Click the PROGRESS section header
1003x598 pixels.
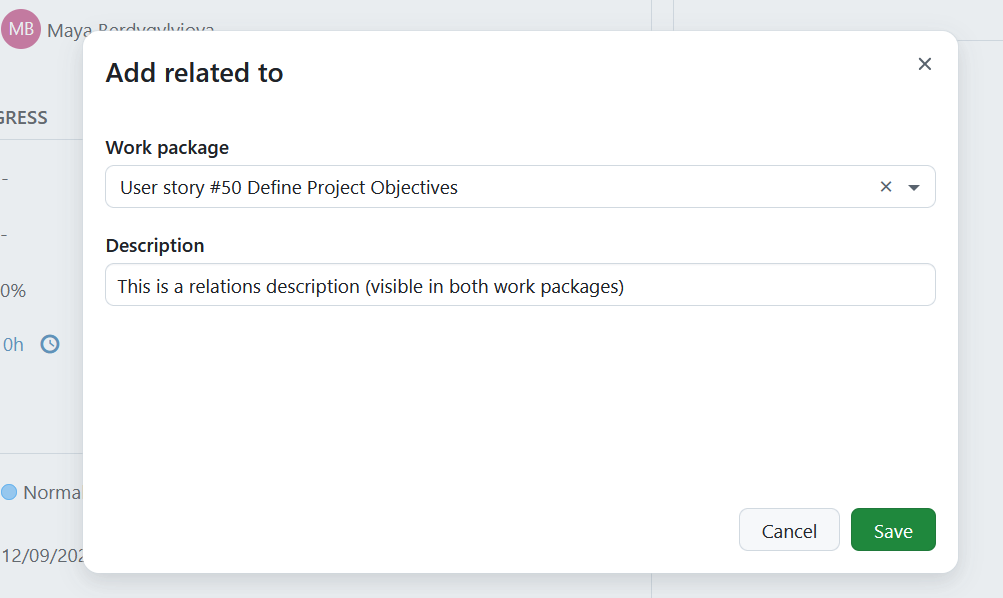24,118
